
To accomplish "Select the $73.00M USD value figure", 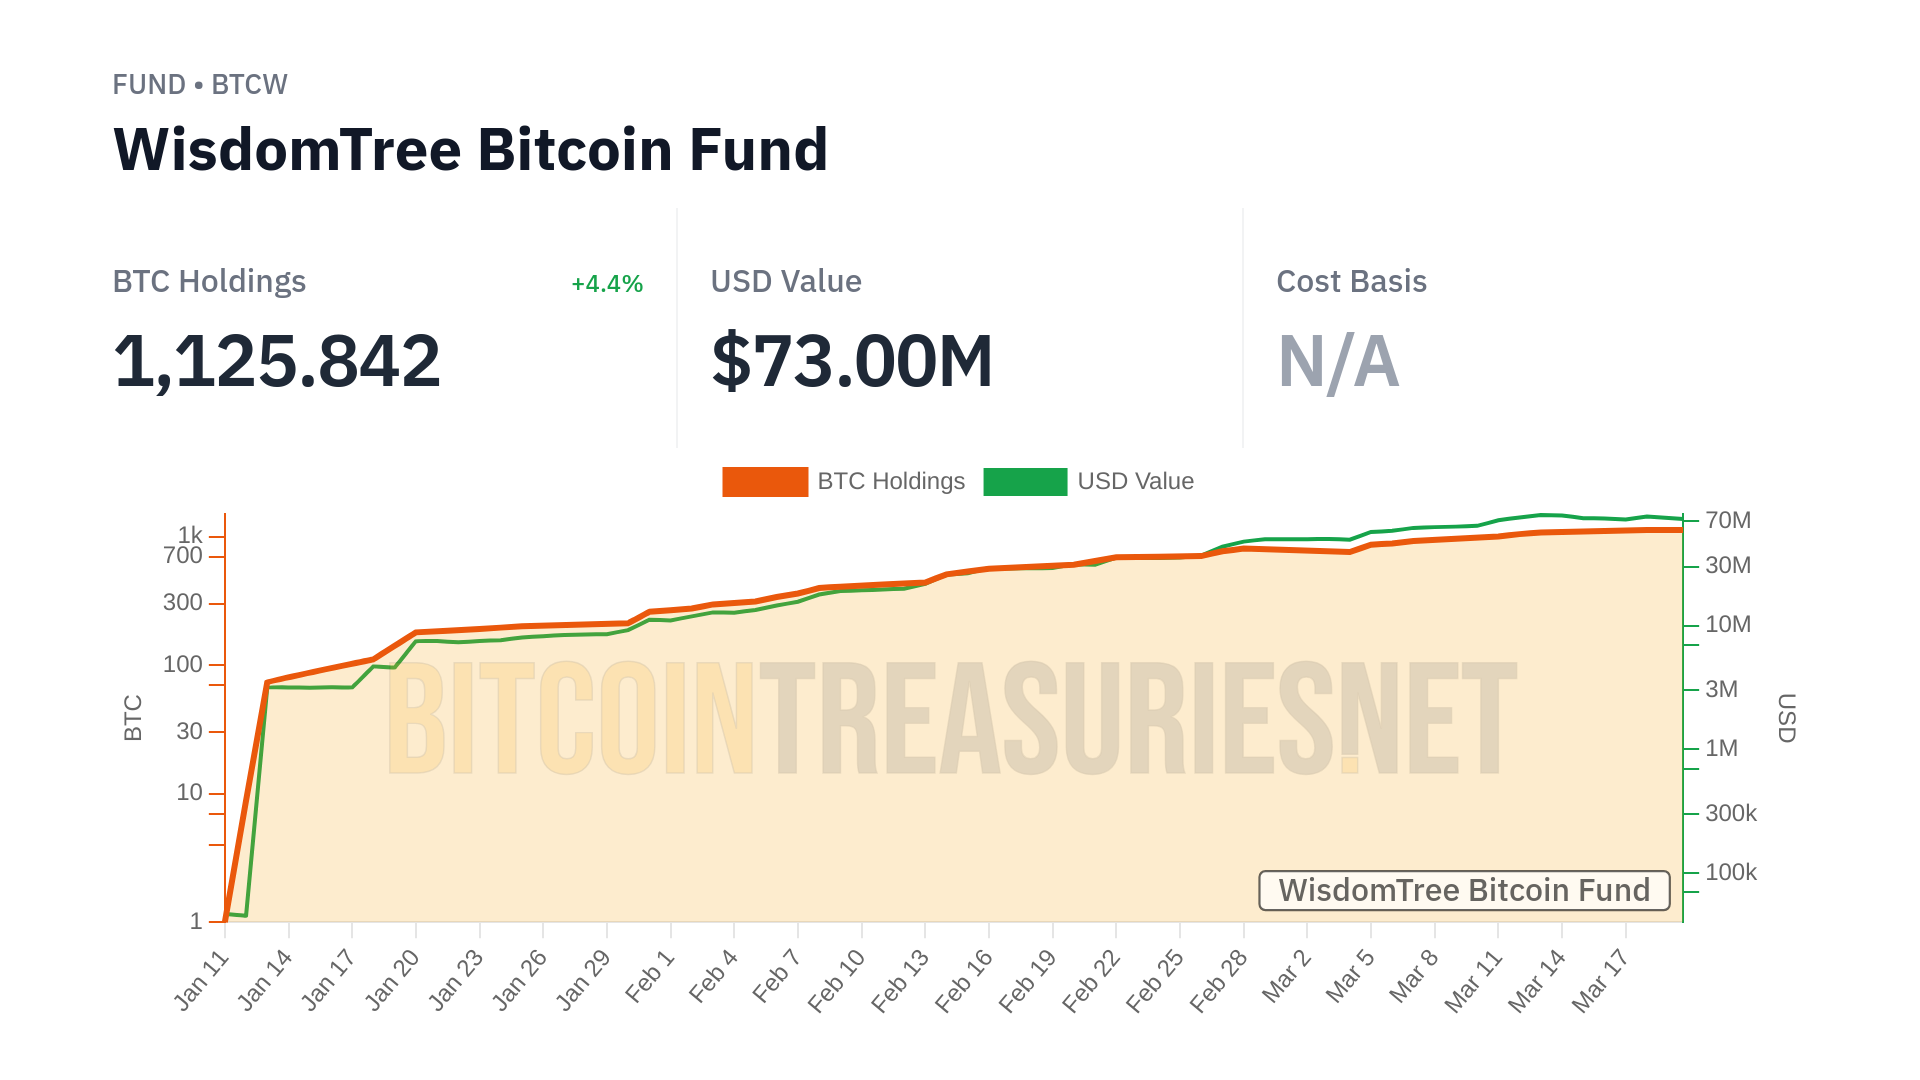I will 852,361.
